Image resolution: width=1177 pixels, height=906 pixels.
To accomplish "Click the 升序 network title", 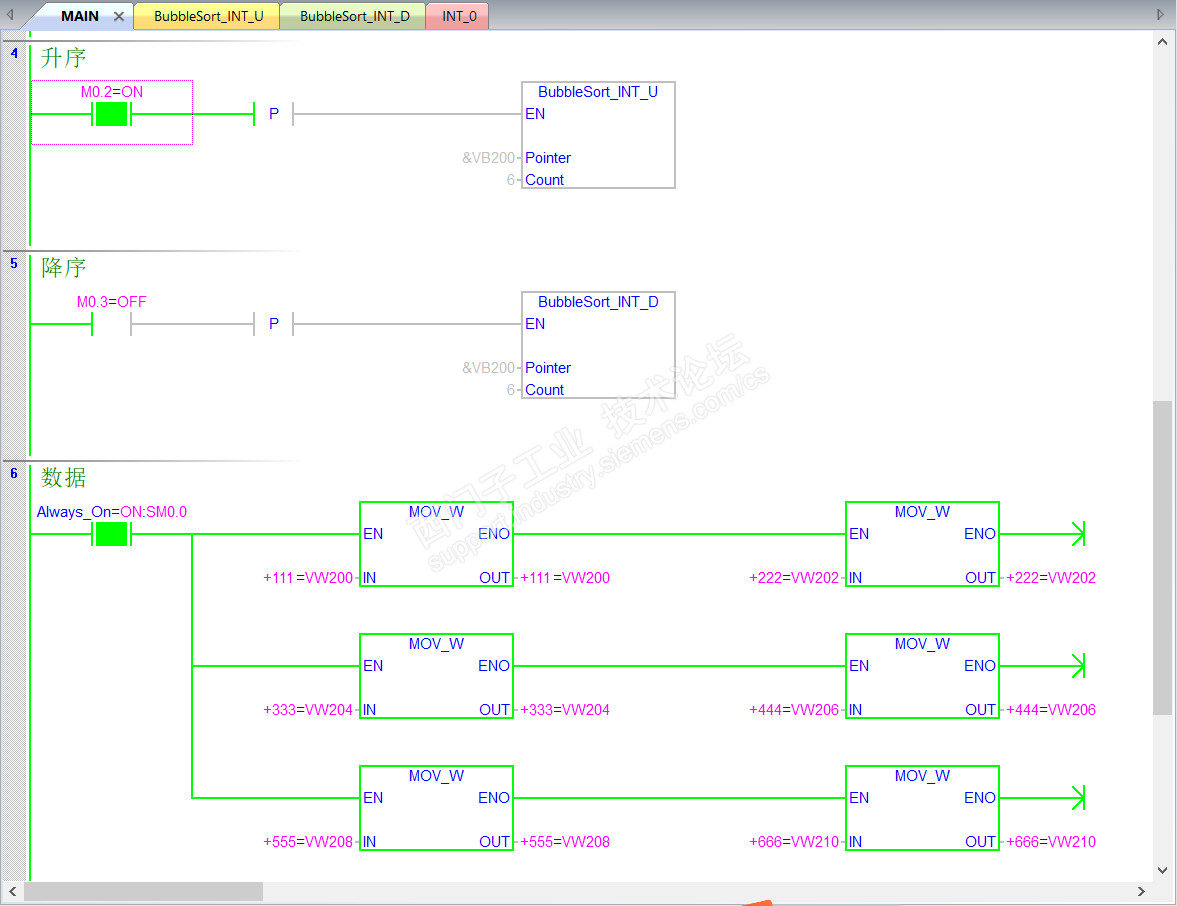I will click(x=64, y=58).
